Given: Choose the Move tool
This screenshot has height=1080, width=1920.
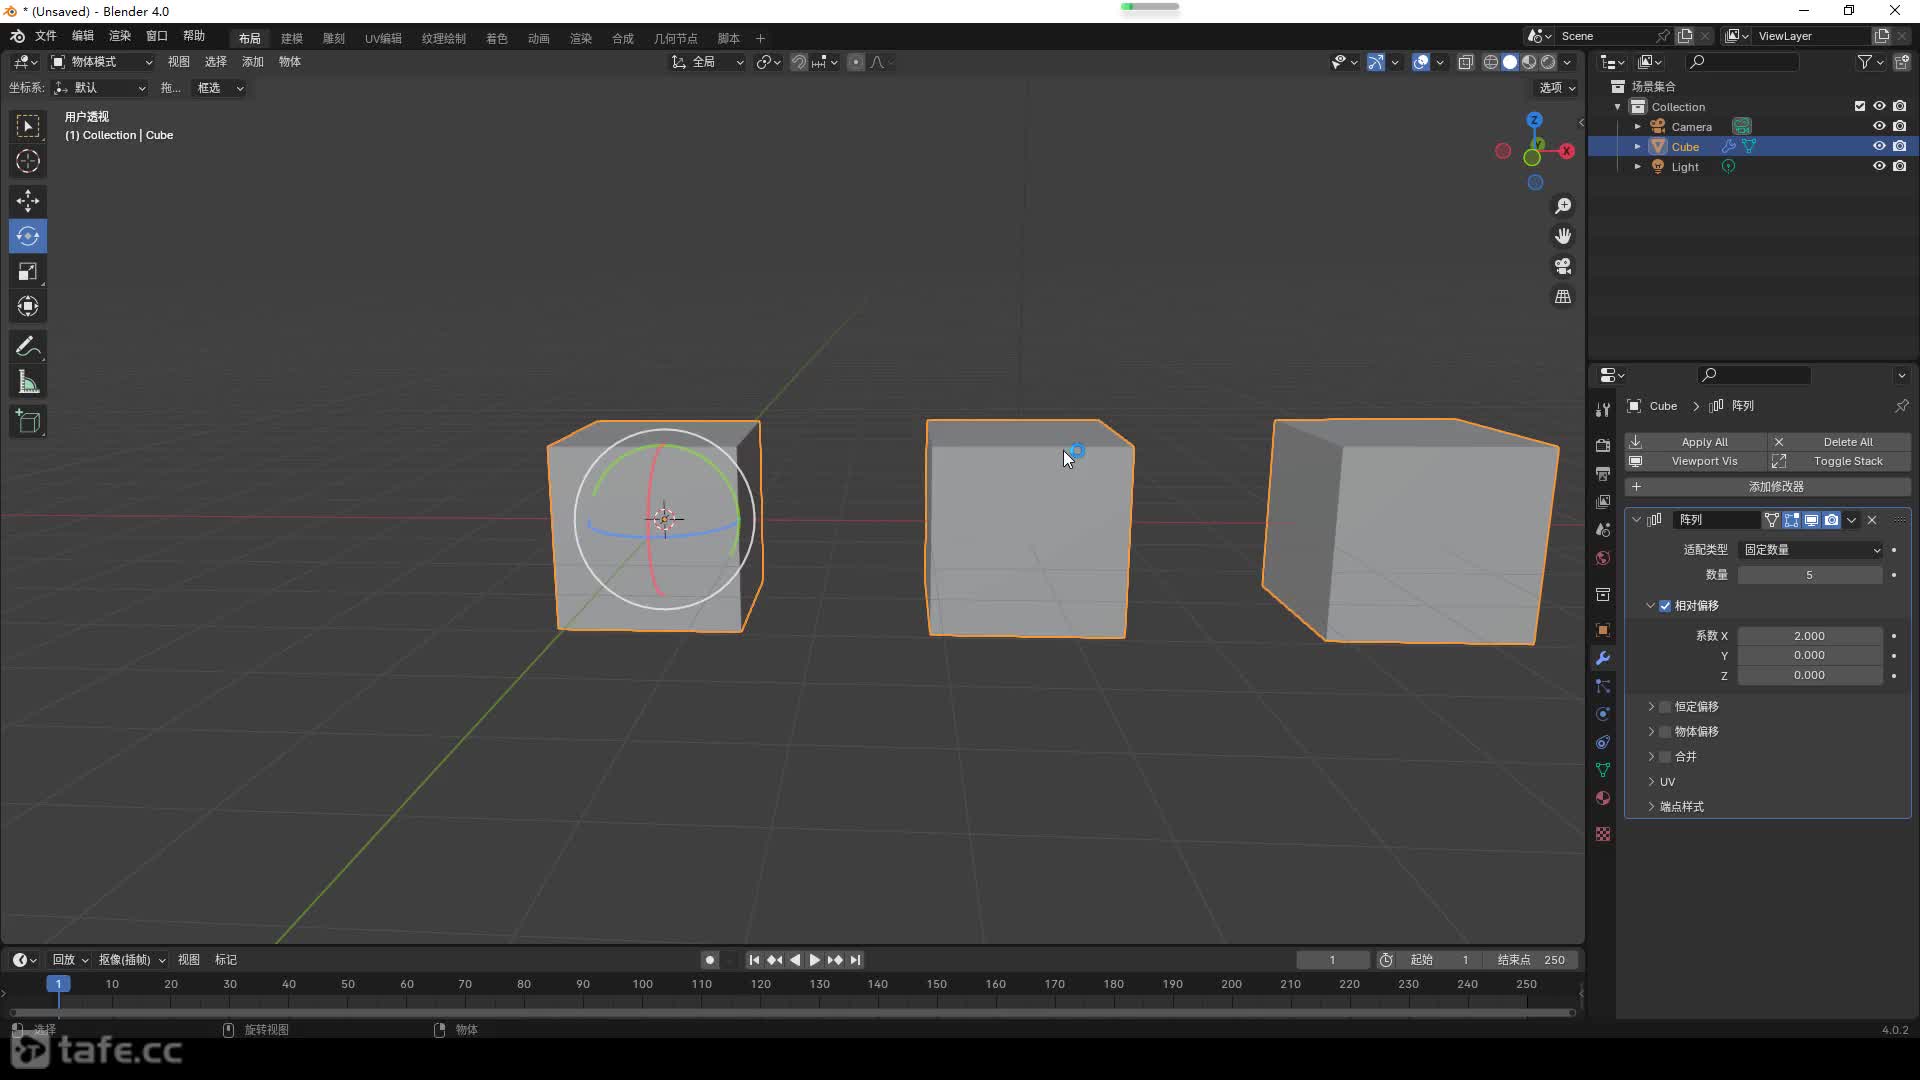Looking at the screenshot, I should click(28, 201).
